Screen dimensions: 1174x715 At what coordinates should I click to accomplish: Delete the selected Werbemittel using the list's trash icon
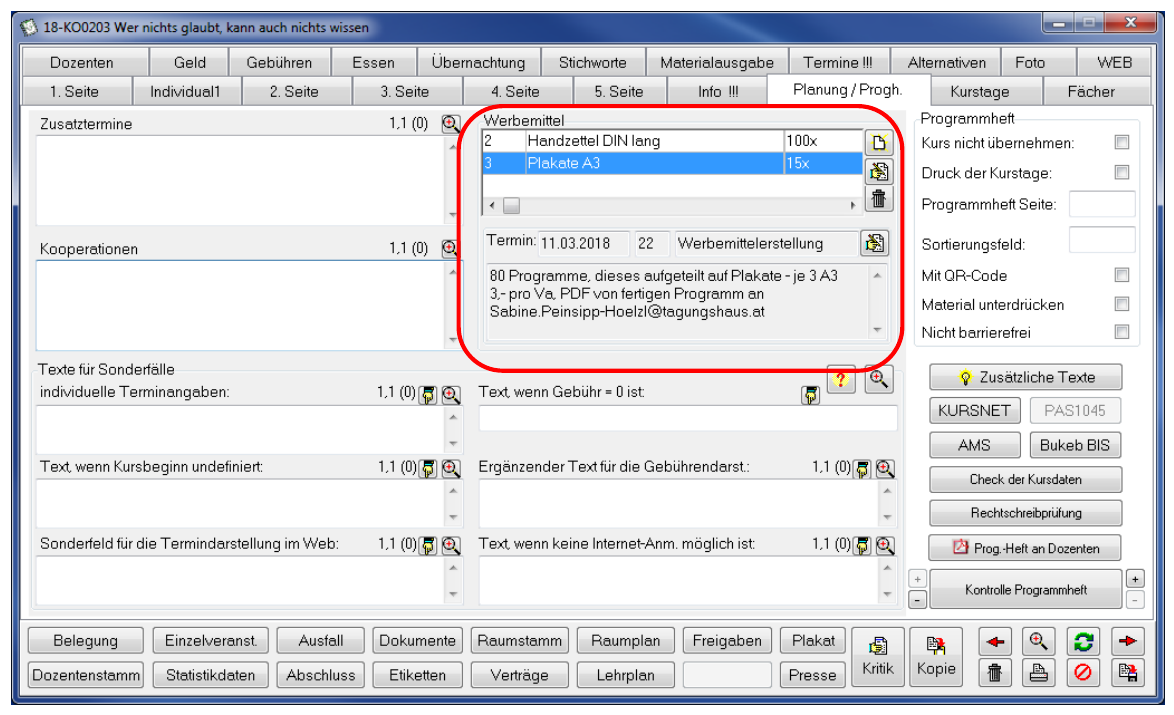[878, 198]
